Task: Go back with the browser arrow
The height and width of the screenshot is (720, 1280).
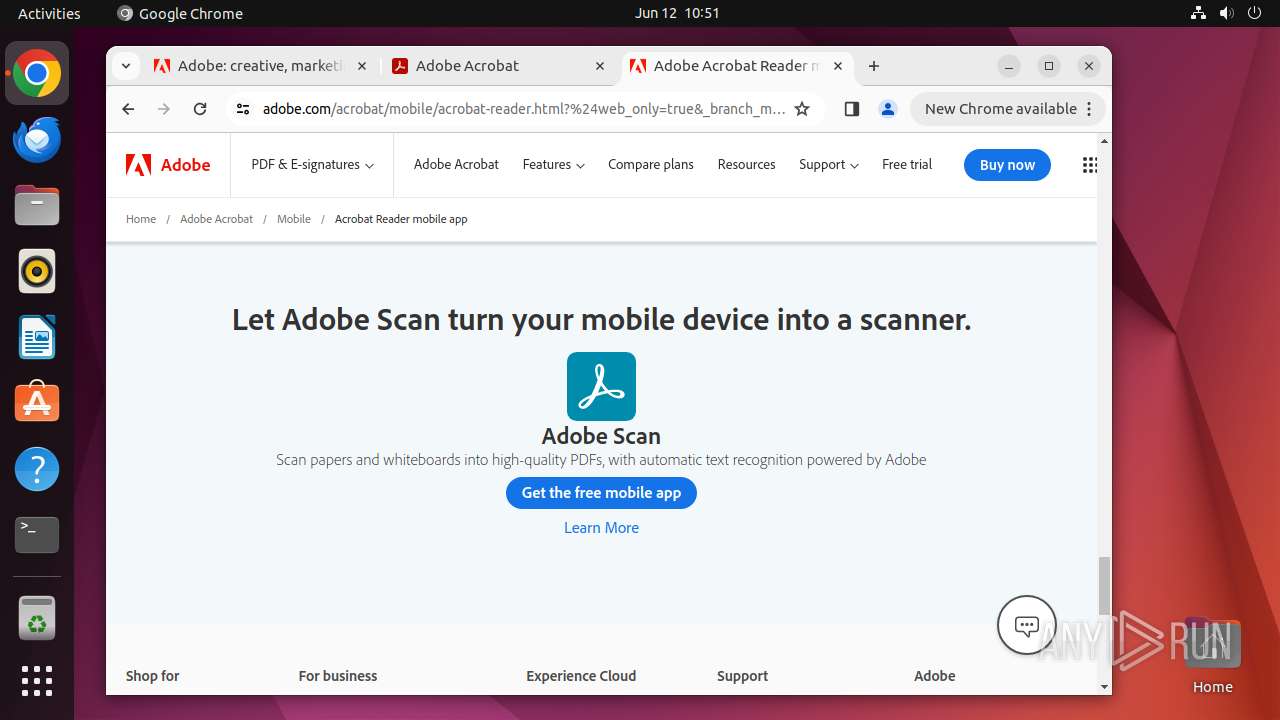Action: tap(128, 109)
